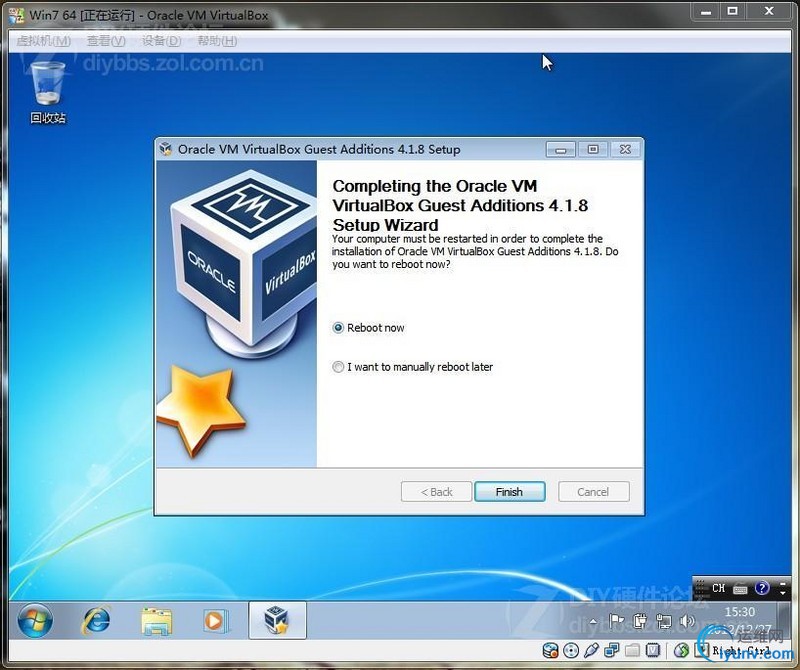This screenshot has width=800, height=670.
Task: Click the optical disc status icon
Action: click(x=571, y=651)
